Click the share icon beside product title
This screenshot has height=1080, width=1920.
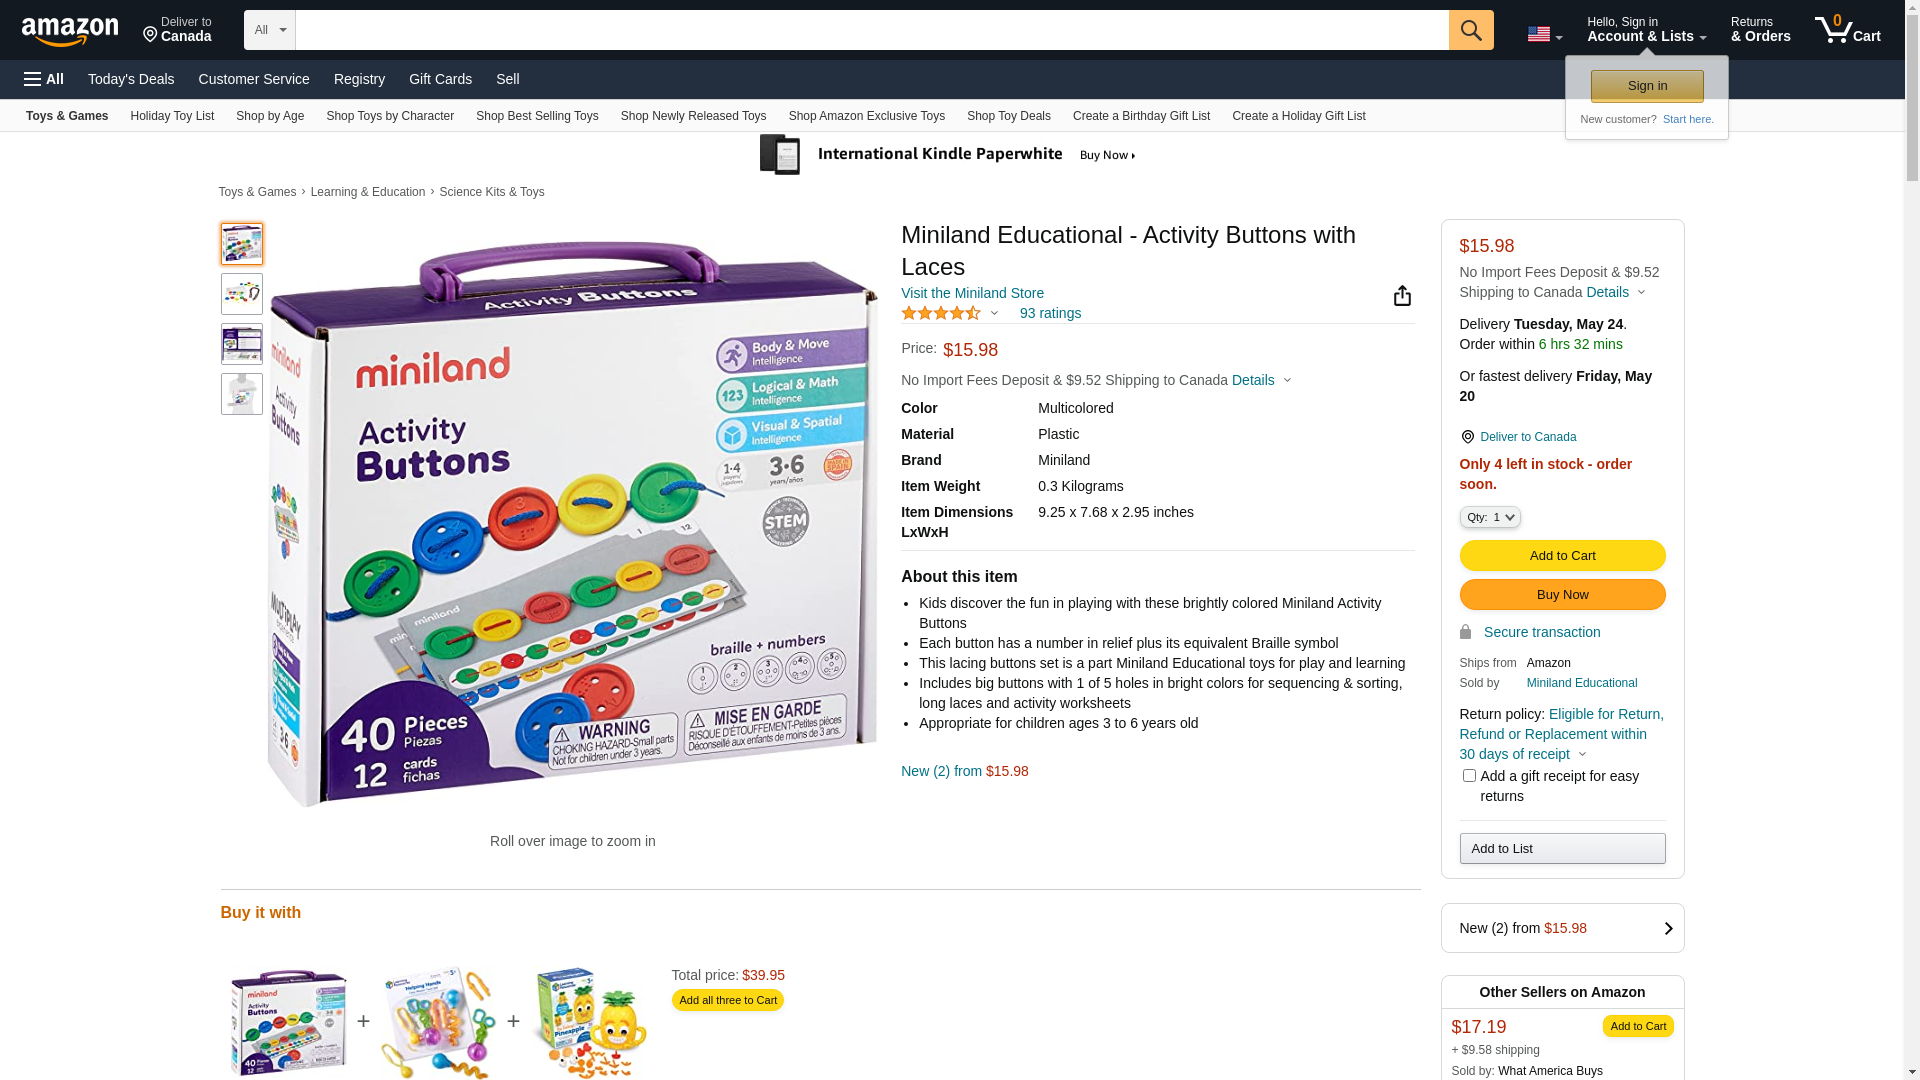point(1402,296)
